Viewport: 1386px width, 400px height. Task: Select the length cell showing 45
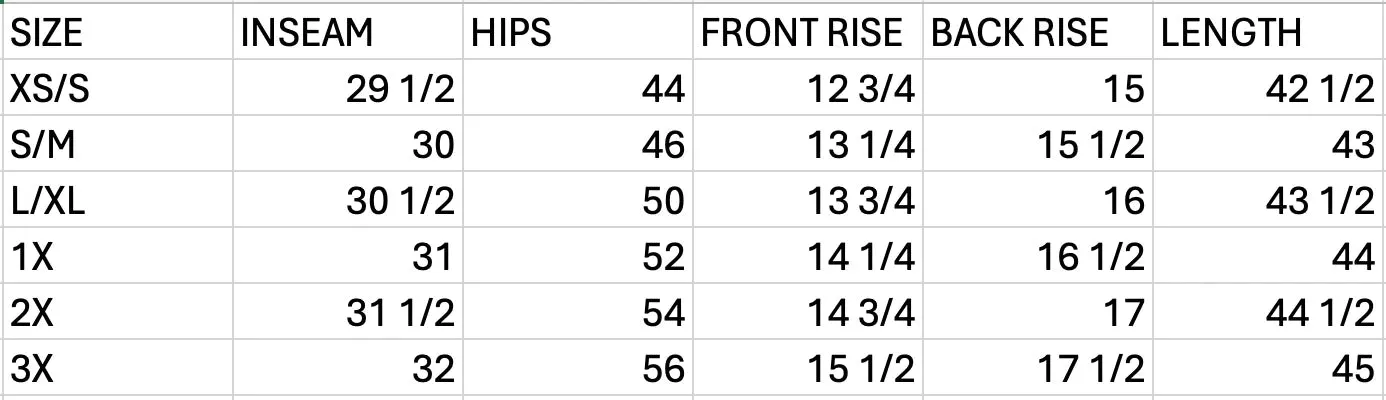coord(1269,369)
